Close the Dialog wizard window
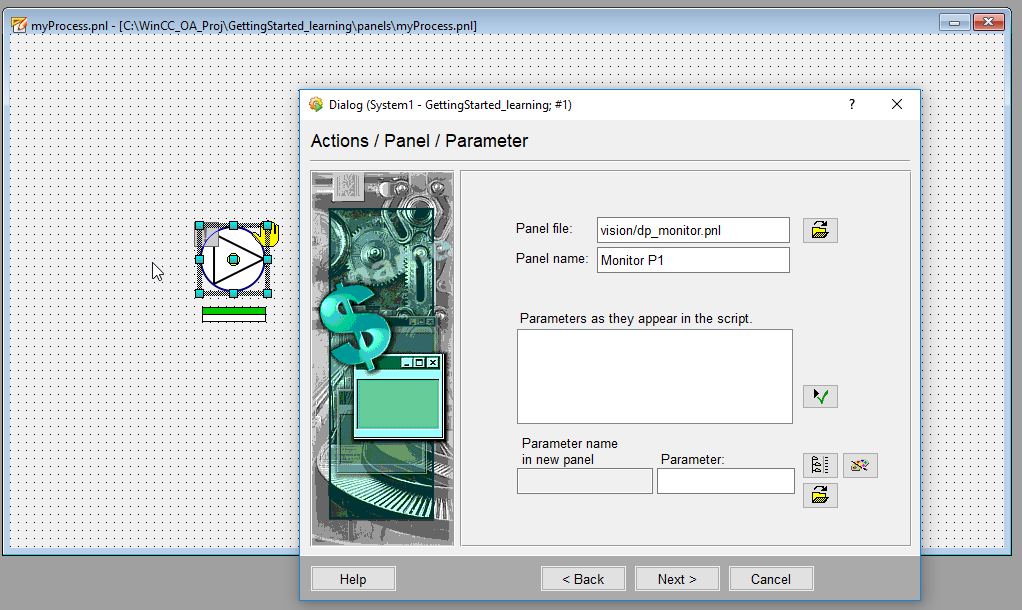Image resolution: width=1022 pixels, height=610 pixels. pyautogui.click(x=897, y=104)
